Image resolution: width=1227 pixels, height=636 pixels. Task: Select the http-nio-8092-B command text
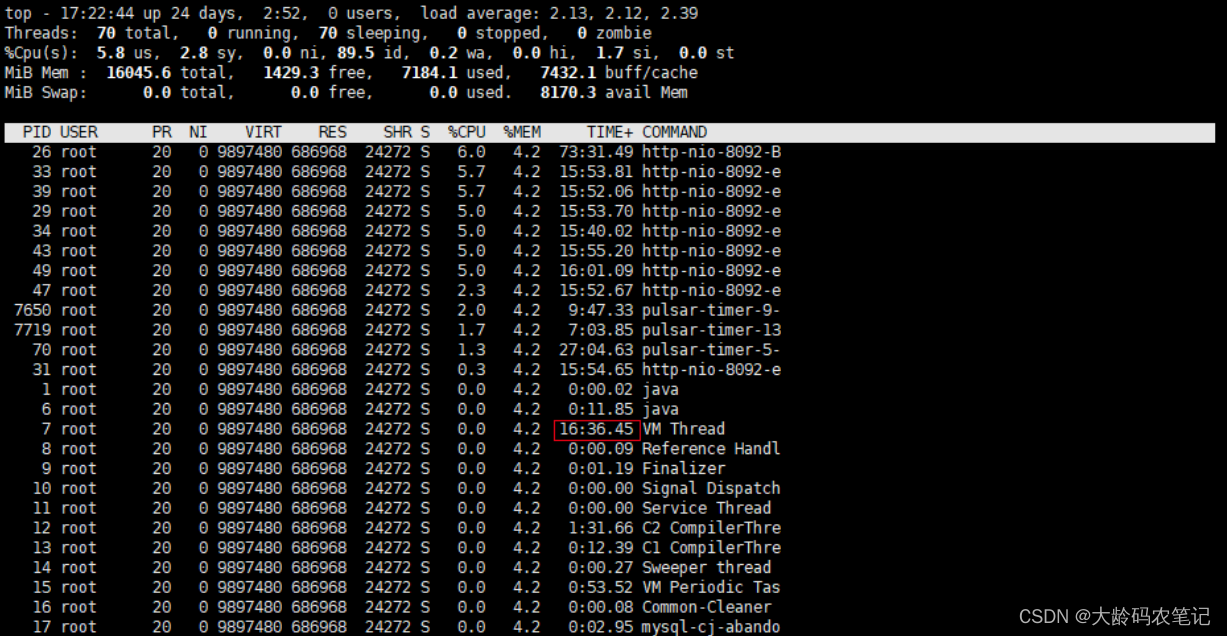(x=711, y=152)
